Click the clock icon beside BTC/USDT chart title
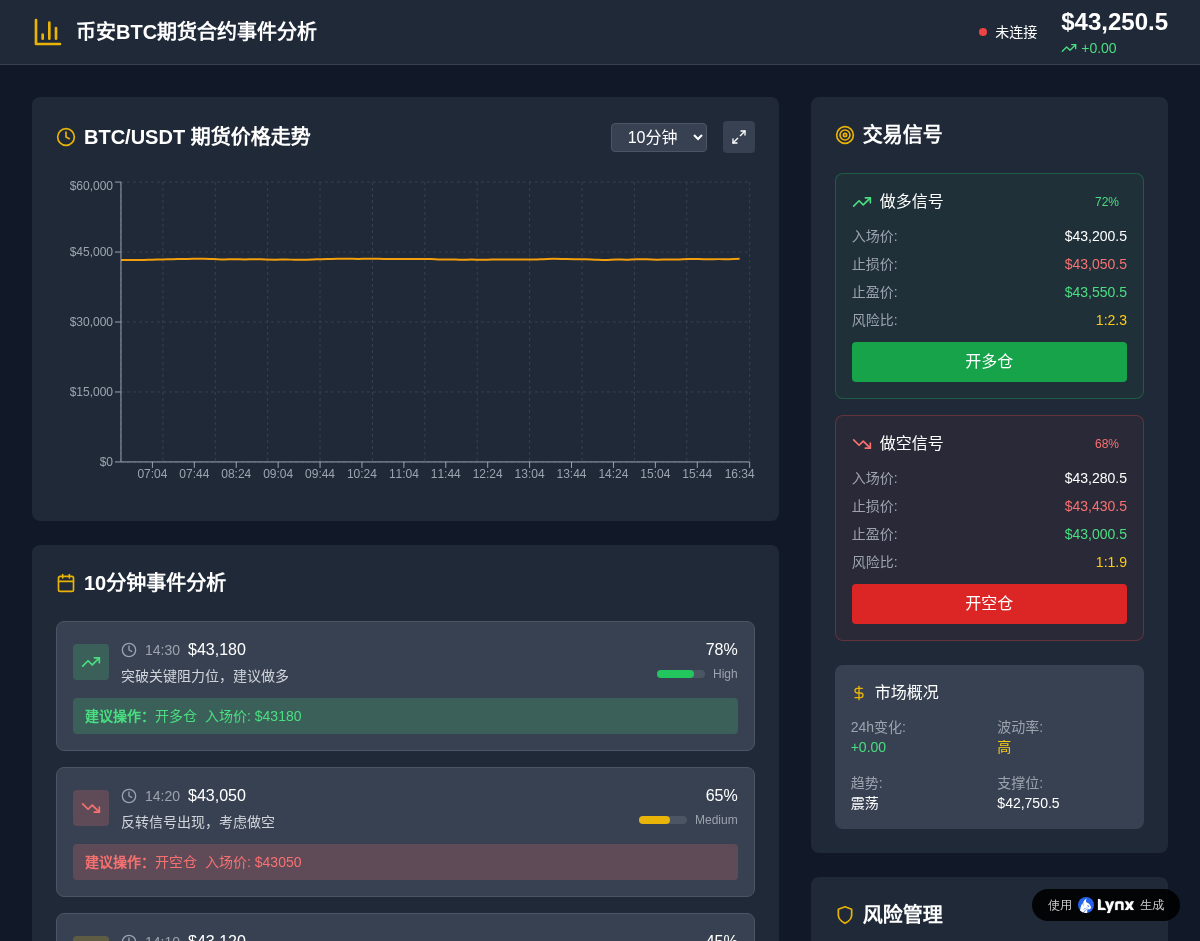This screenshot has width=1200, height=941. click(66, 137)
